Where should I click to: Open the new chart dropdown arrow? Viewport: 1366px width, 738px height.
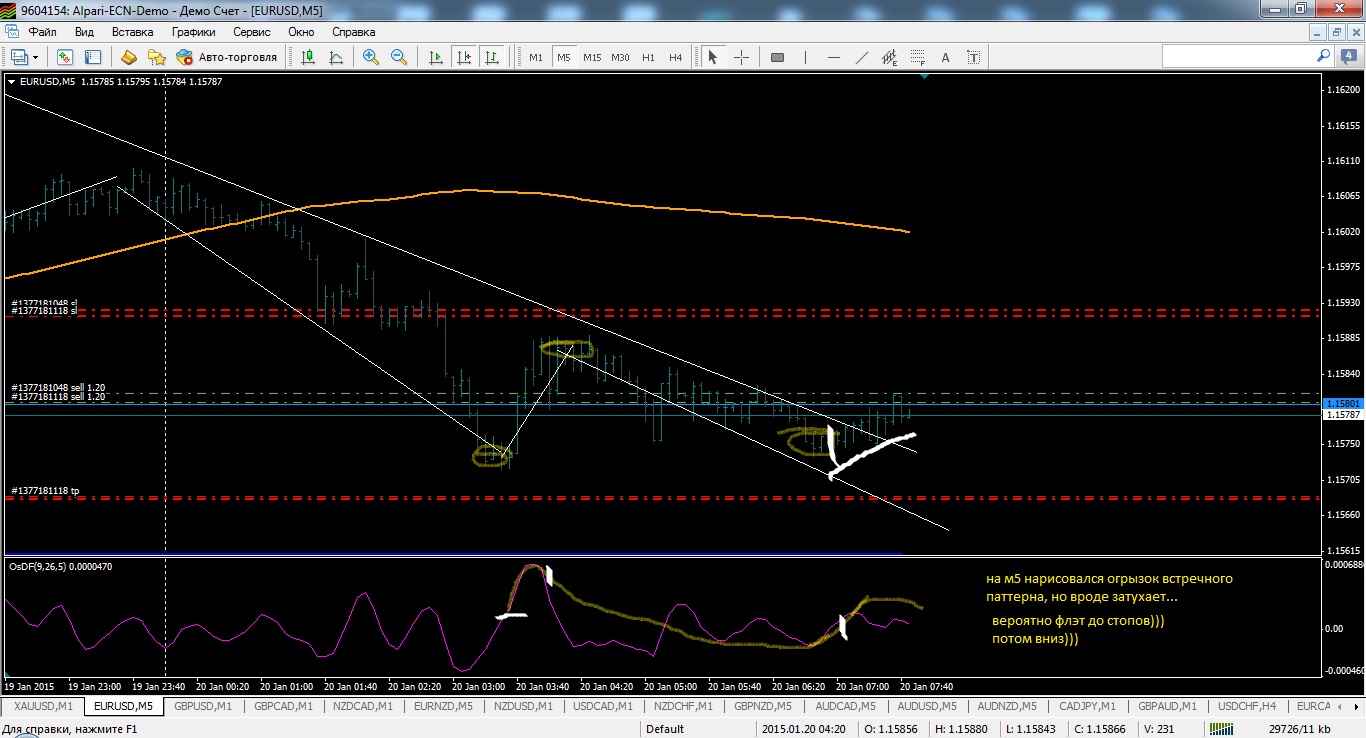click(36, 57)
